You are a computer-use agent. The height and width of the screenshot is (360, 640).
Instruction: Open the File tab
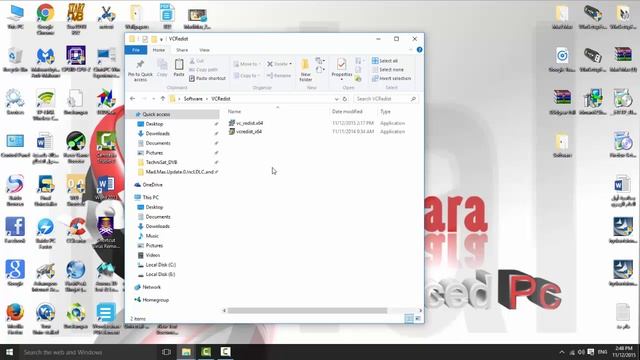[136, 50]
